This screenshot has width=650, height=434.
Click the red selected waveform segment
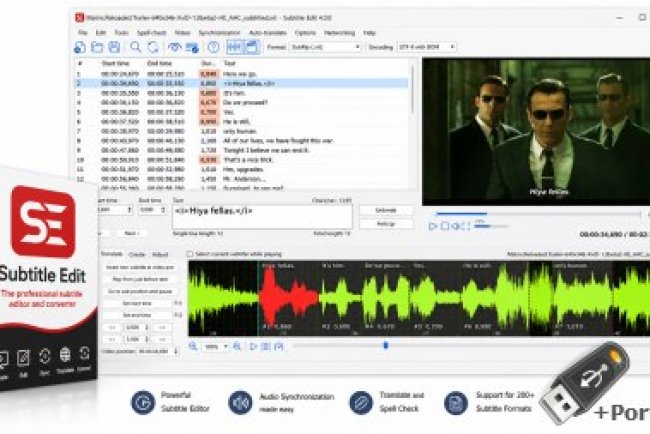coord(289,298)
